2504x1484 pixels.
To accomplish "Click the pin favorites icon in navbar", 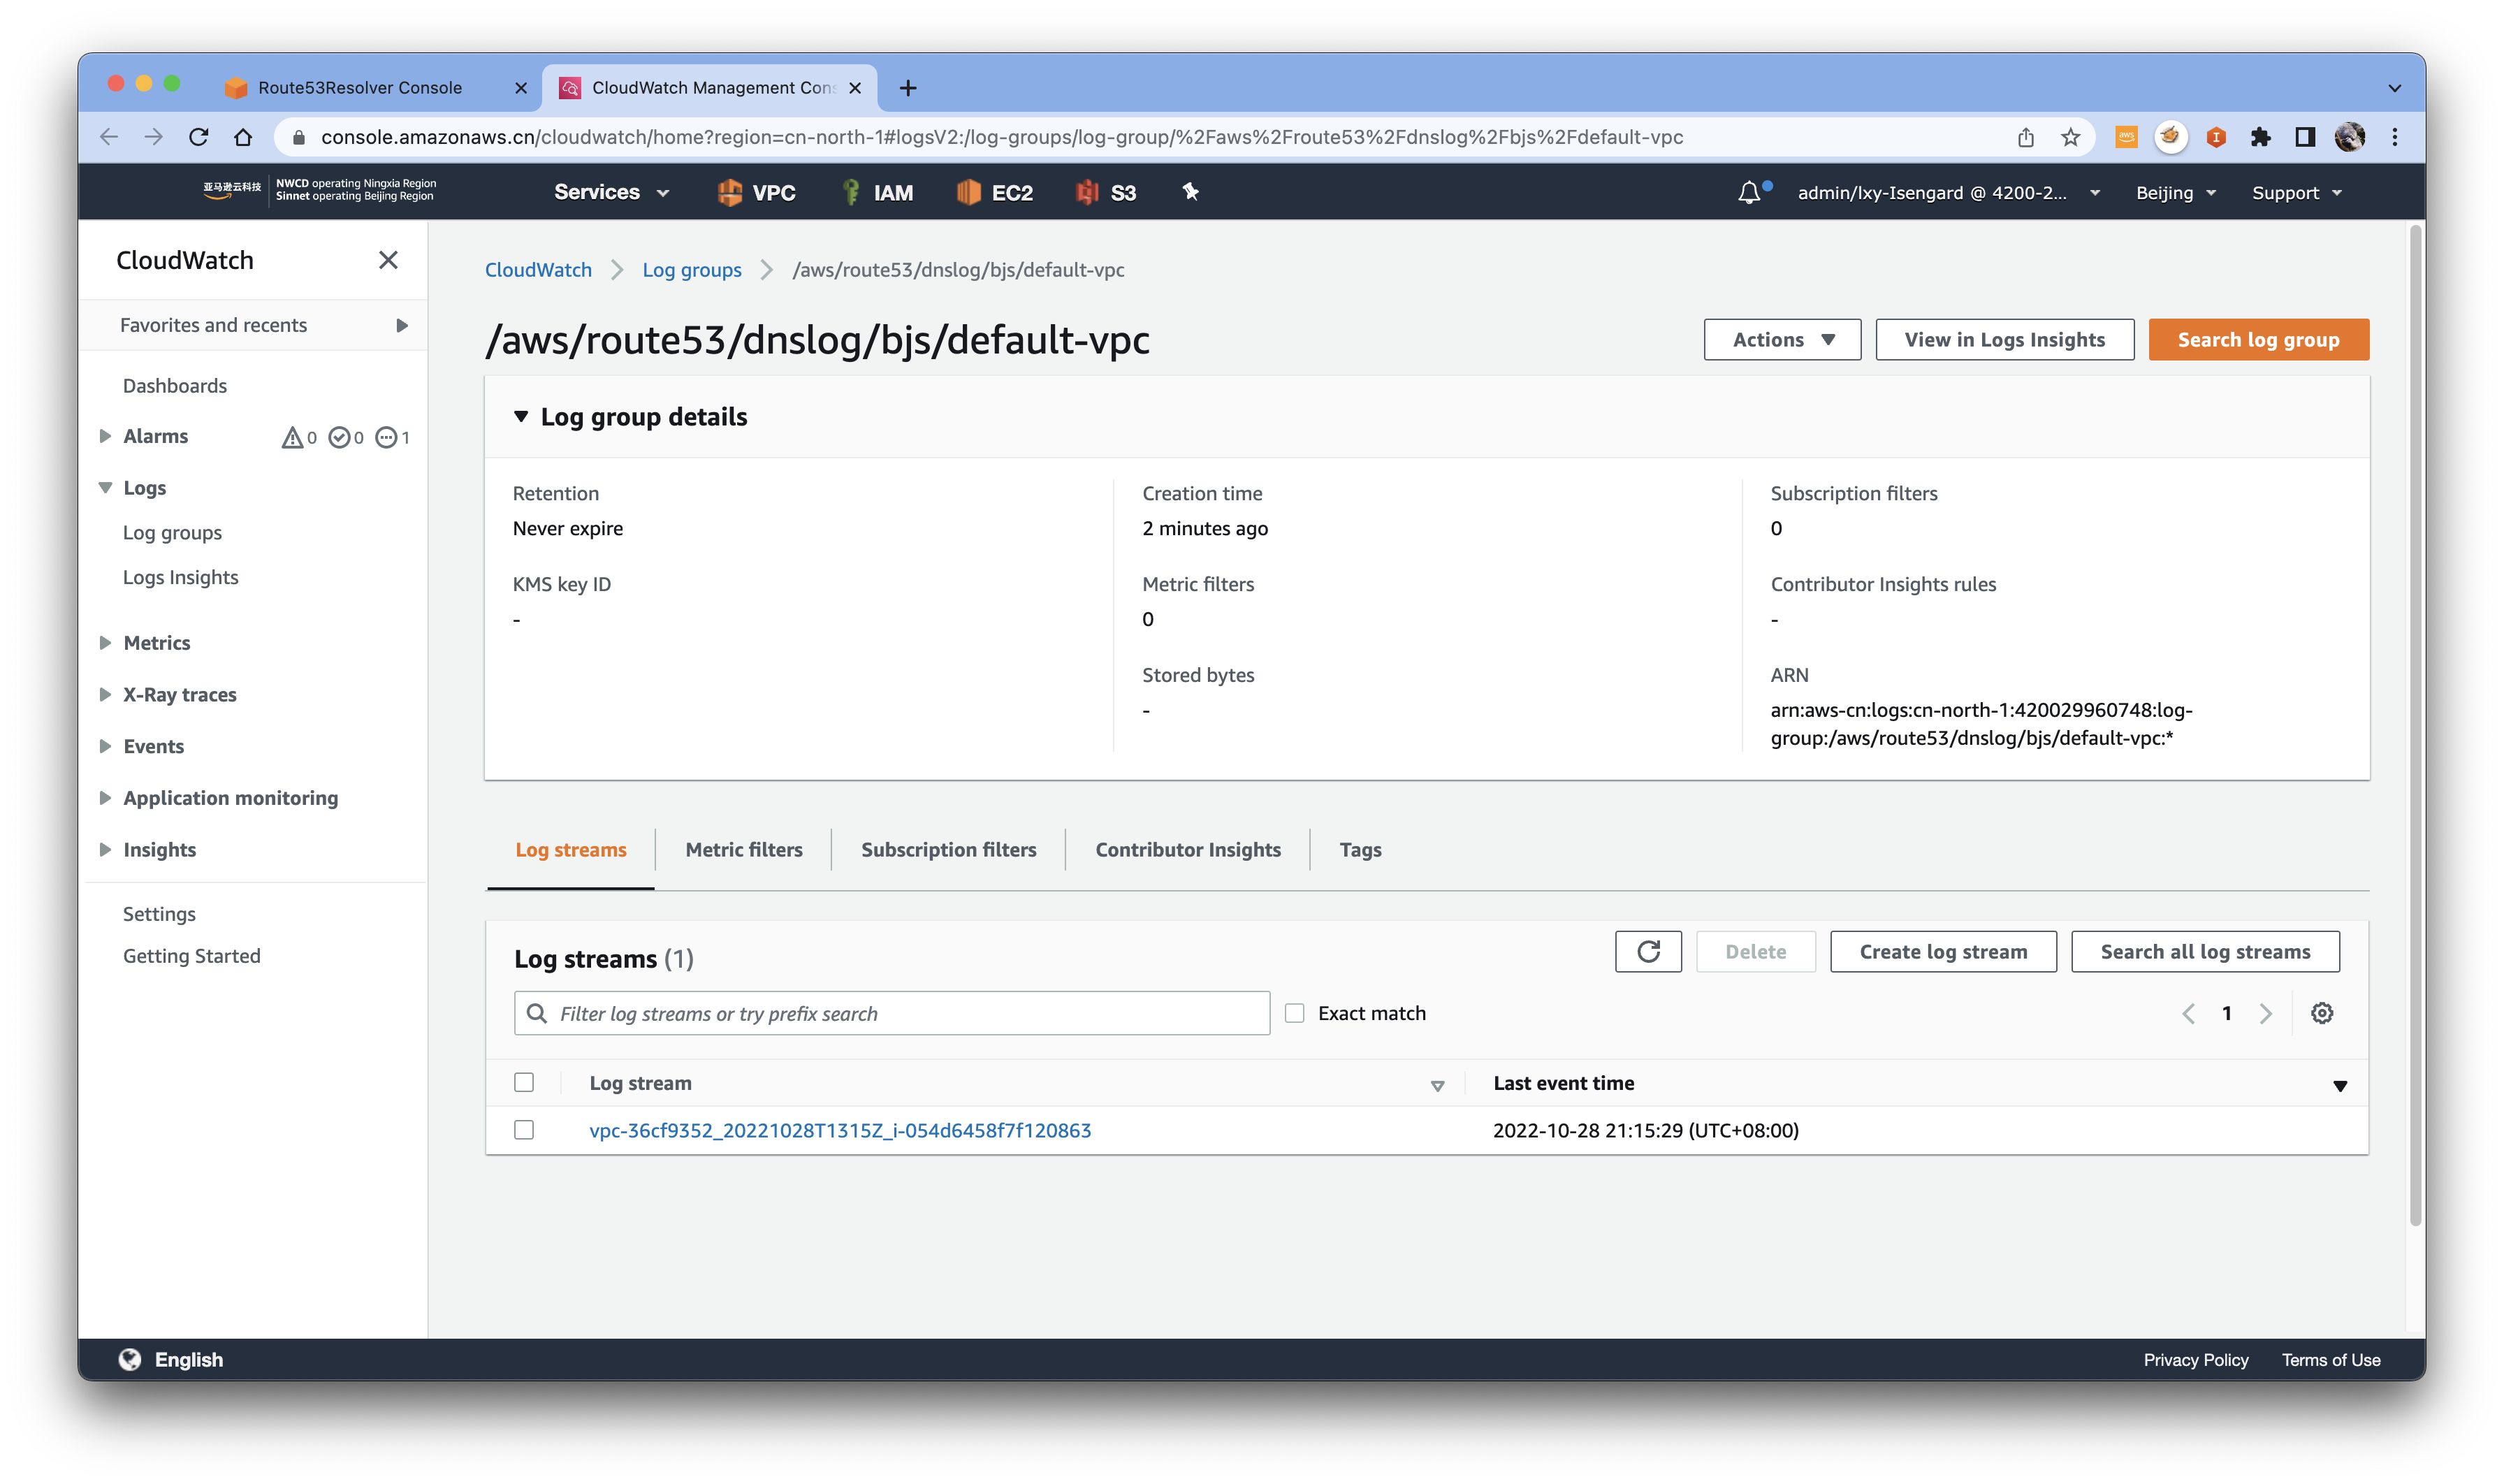I will coord(1190,191).
